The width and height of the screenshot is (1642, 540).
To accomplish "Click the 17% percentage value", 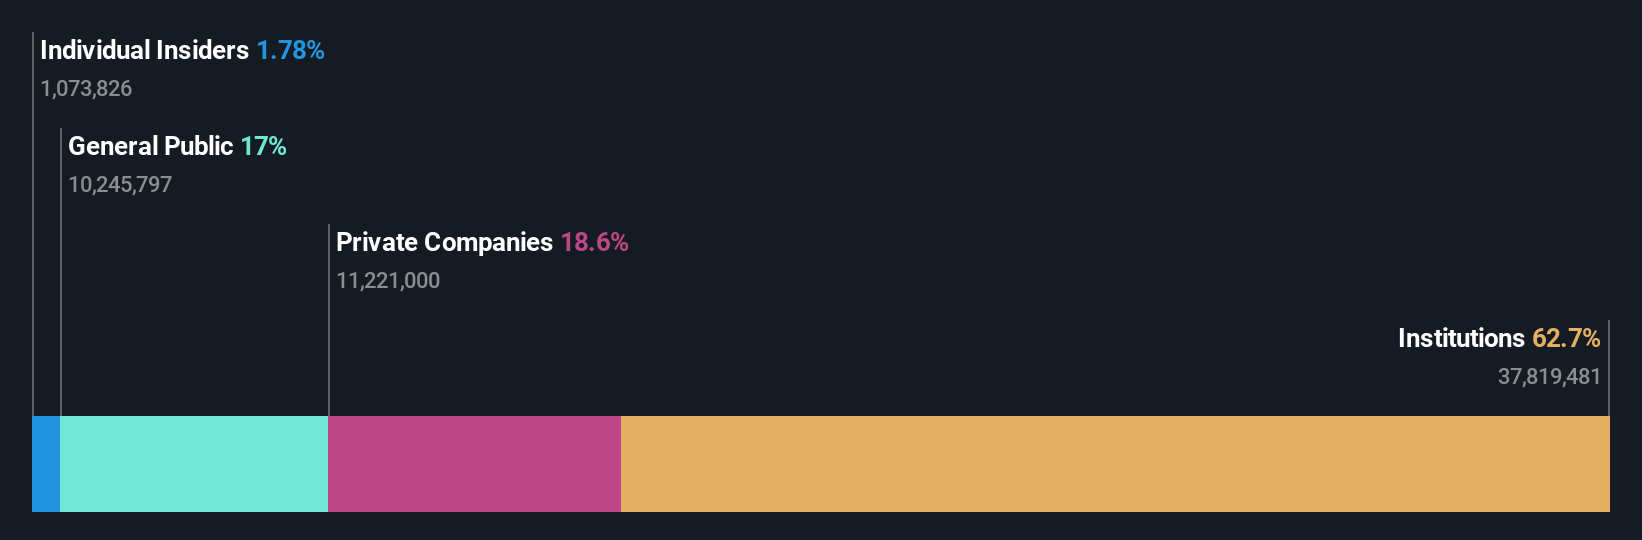I will click(x=264, y=146).
